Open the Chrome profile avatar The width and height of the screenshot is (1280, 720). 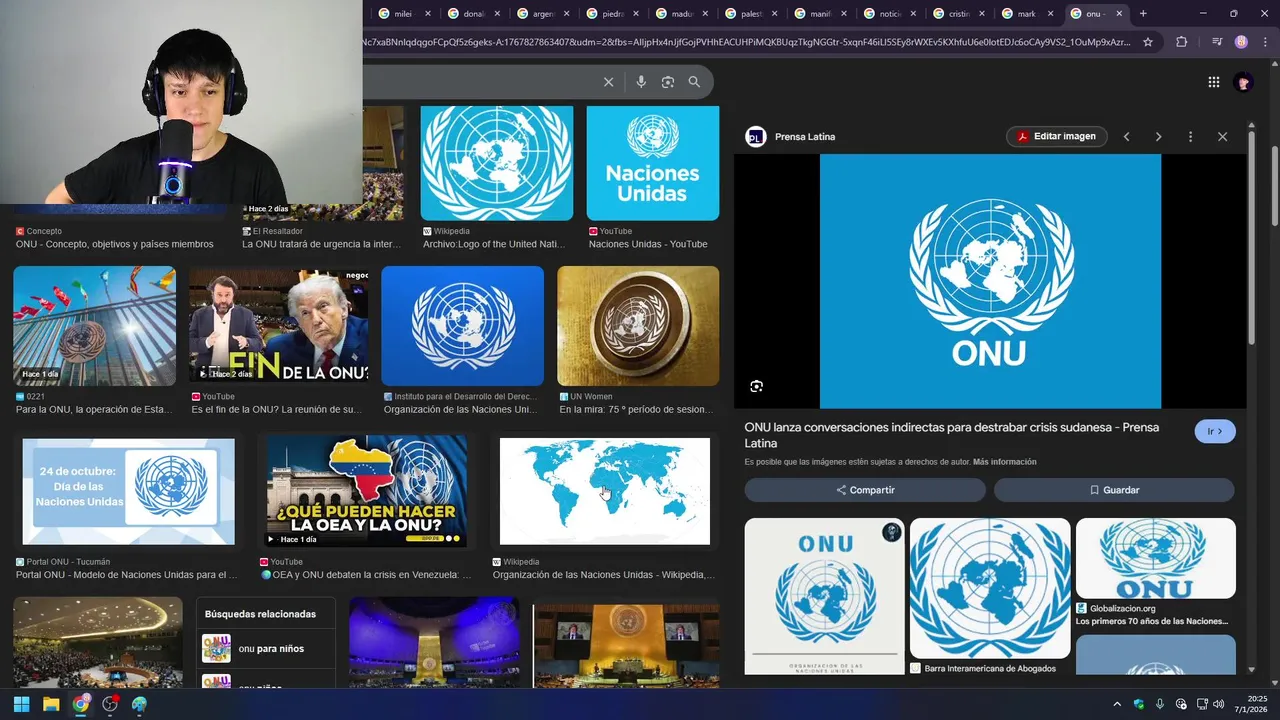pyautogui.click(x=1241, y=42)
